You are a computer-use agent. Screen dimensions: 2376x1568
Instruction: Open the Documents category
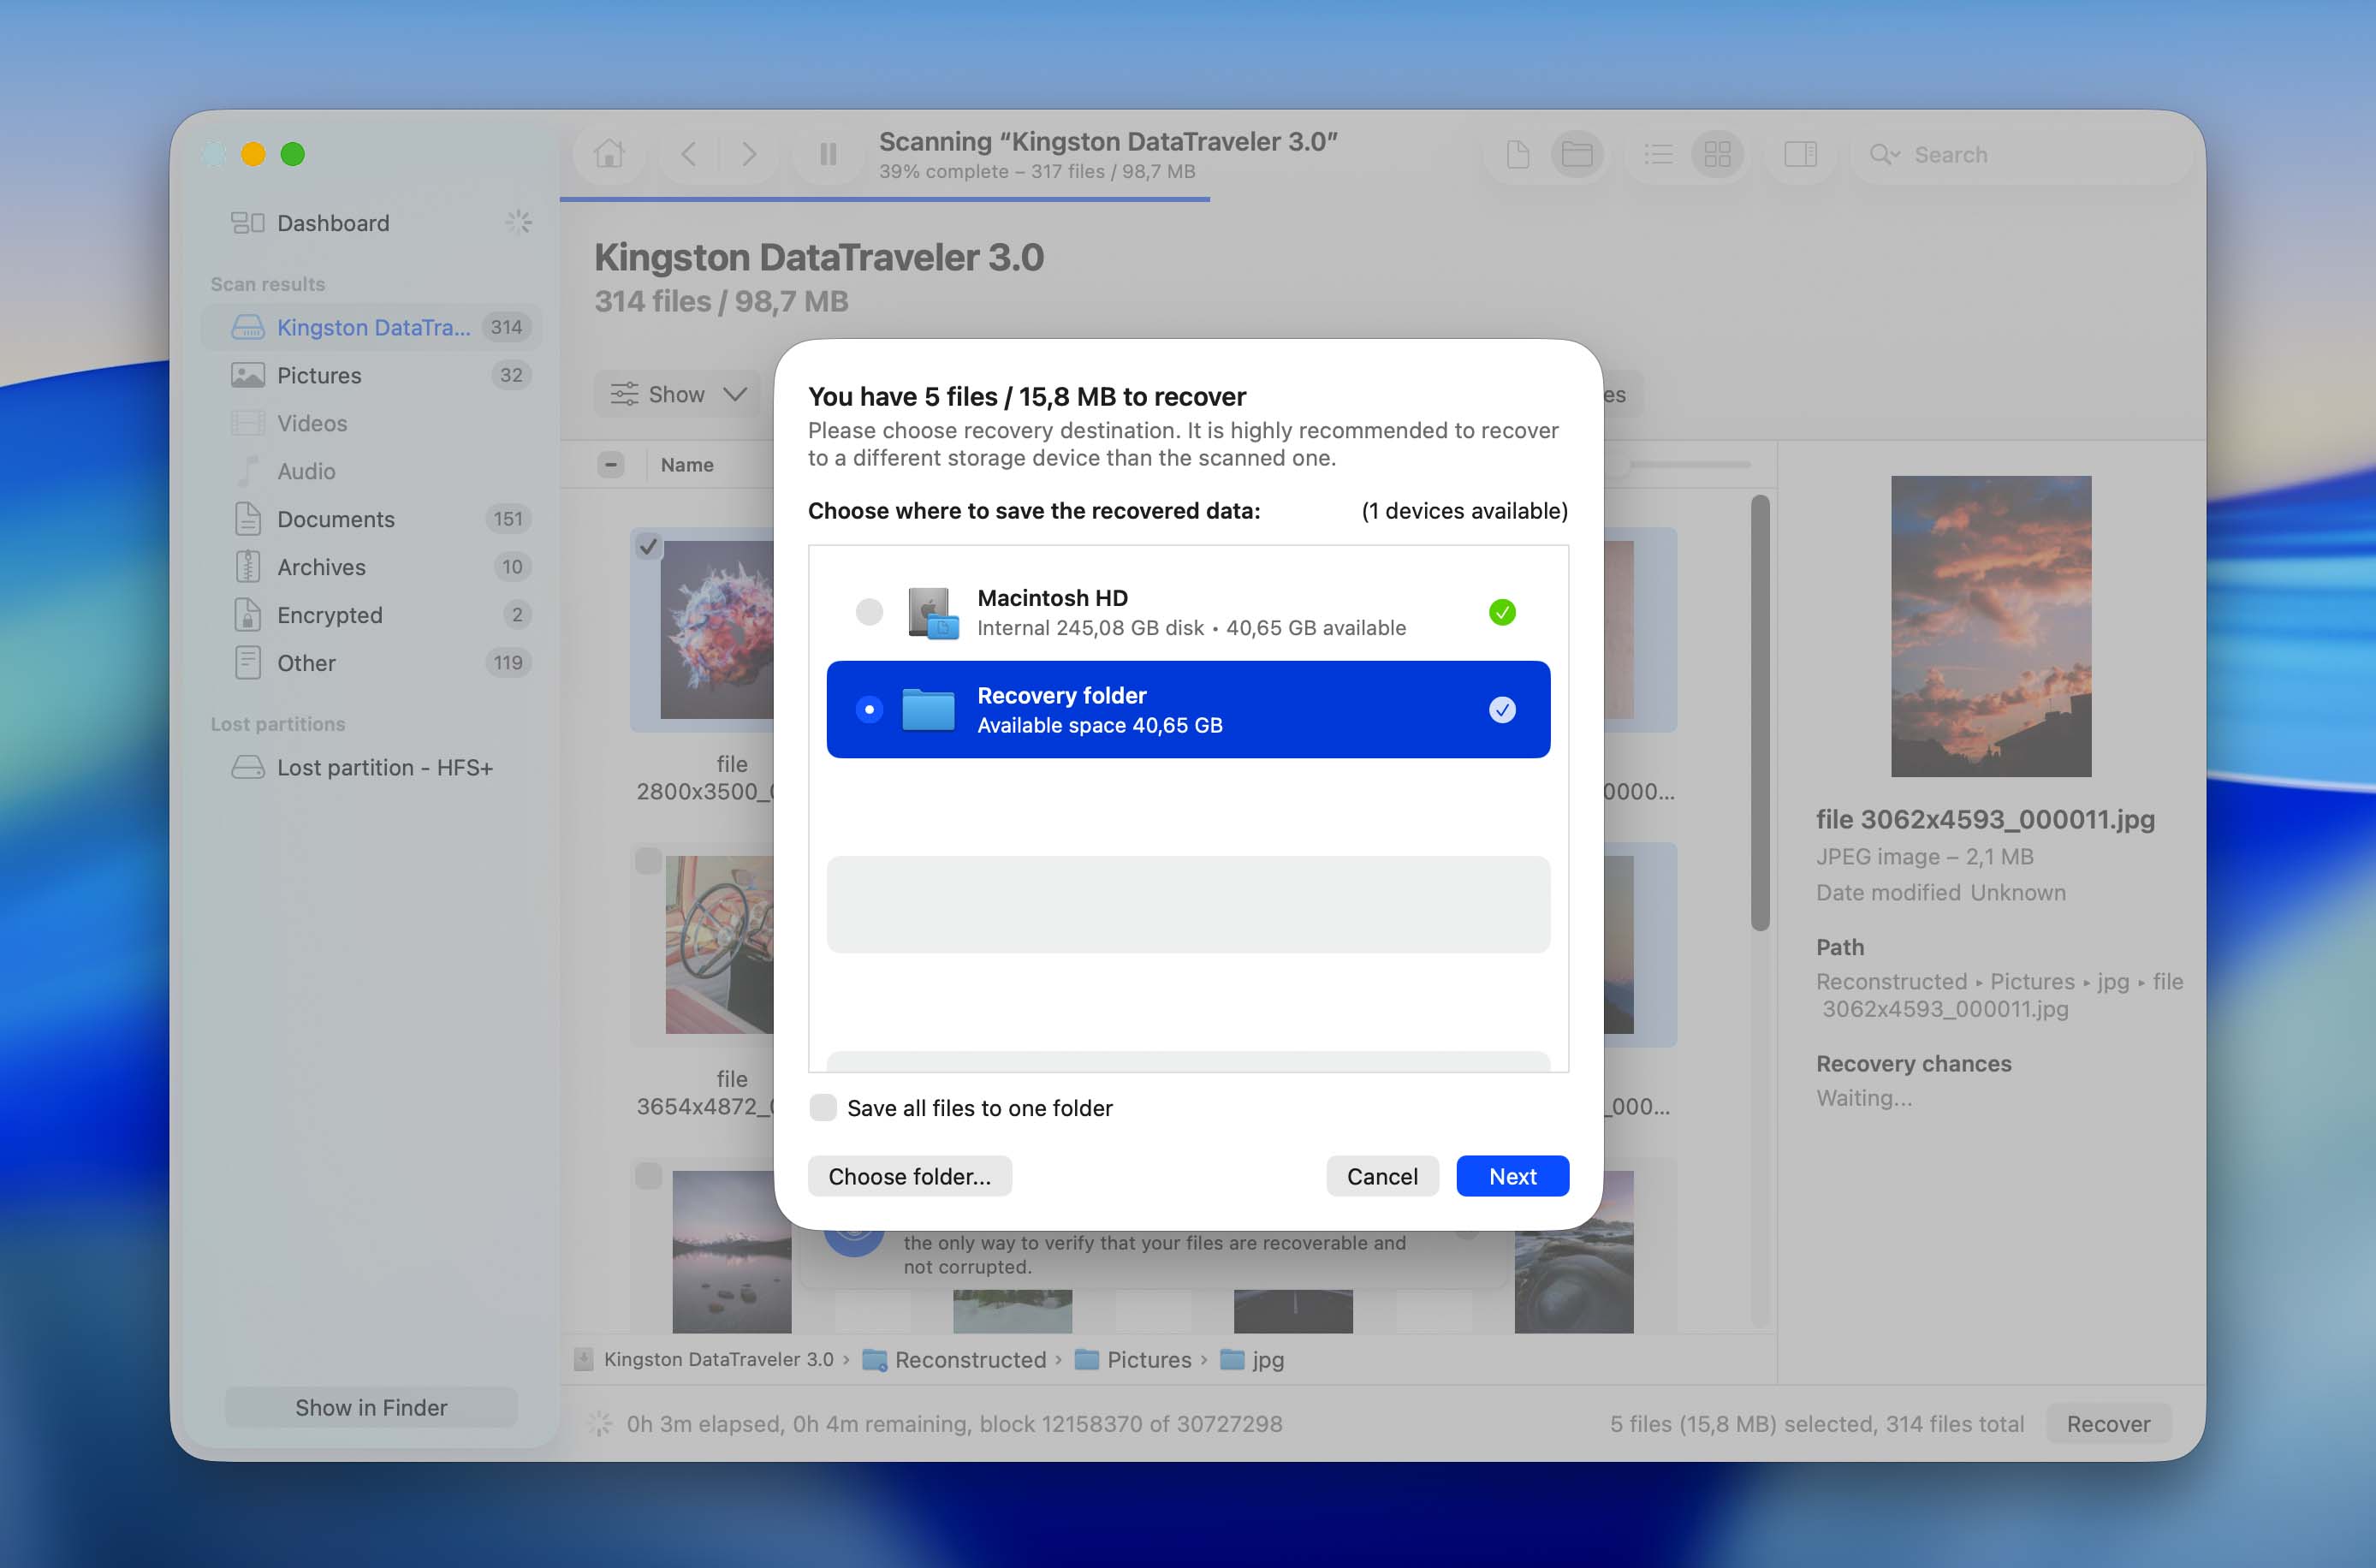click(372, 519)
